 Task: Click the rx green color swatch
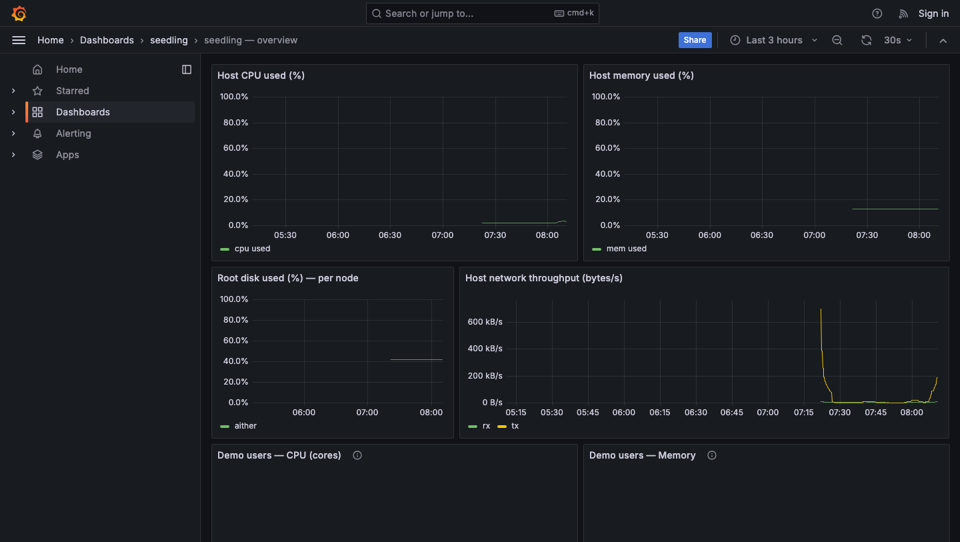tap(473, 426)
